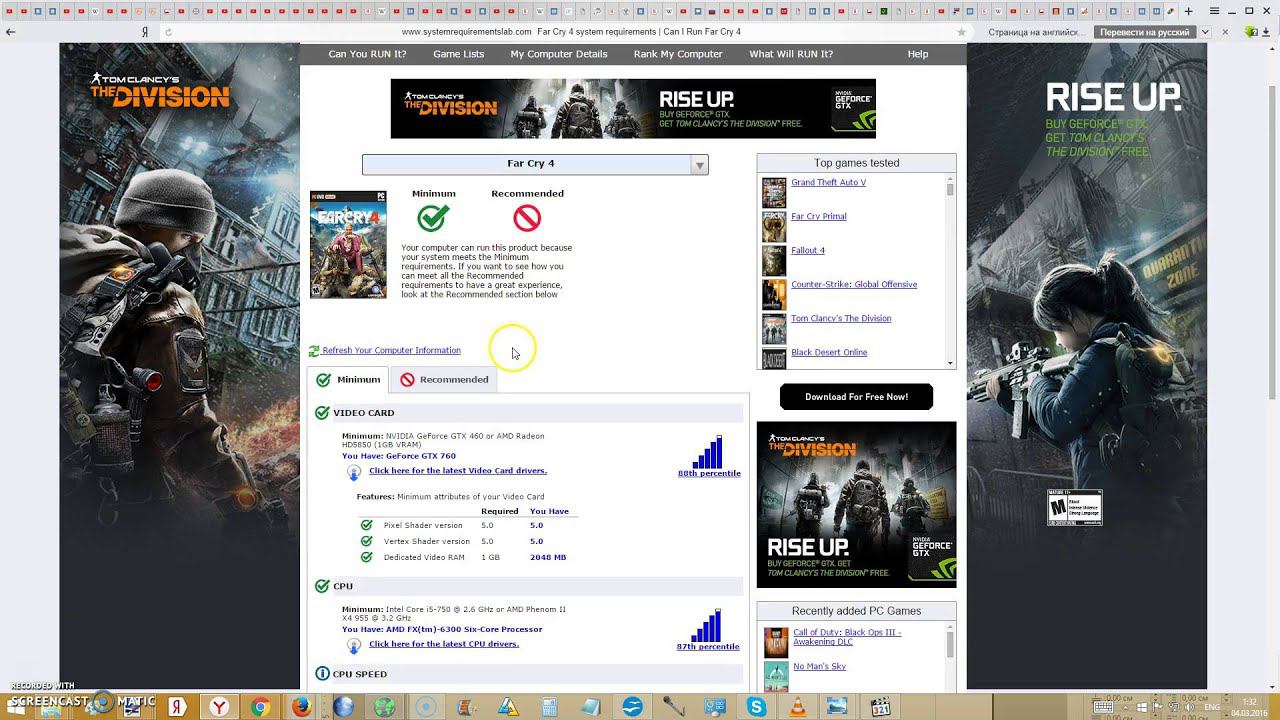
Task: Open Yandex Browser from the taskbar
Action: (218, 707)
